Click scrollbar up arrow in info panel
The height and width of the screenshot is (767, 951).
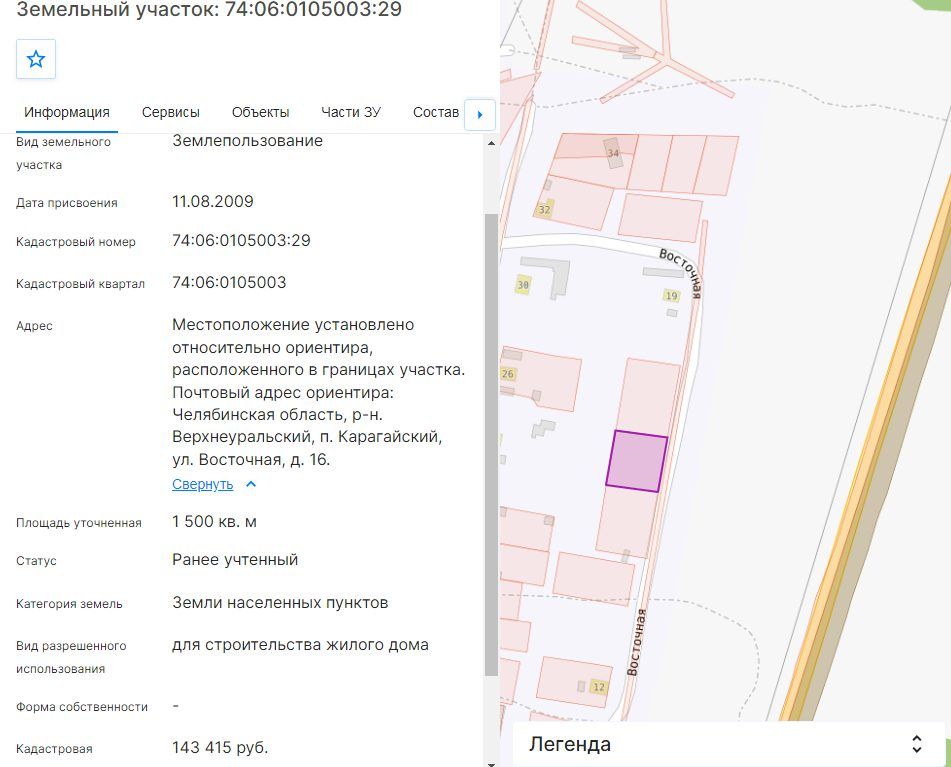coord(491,143)
